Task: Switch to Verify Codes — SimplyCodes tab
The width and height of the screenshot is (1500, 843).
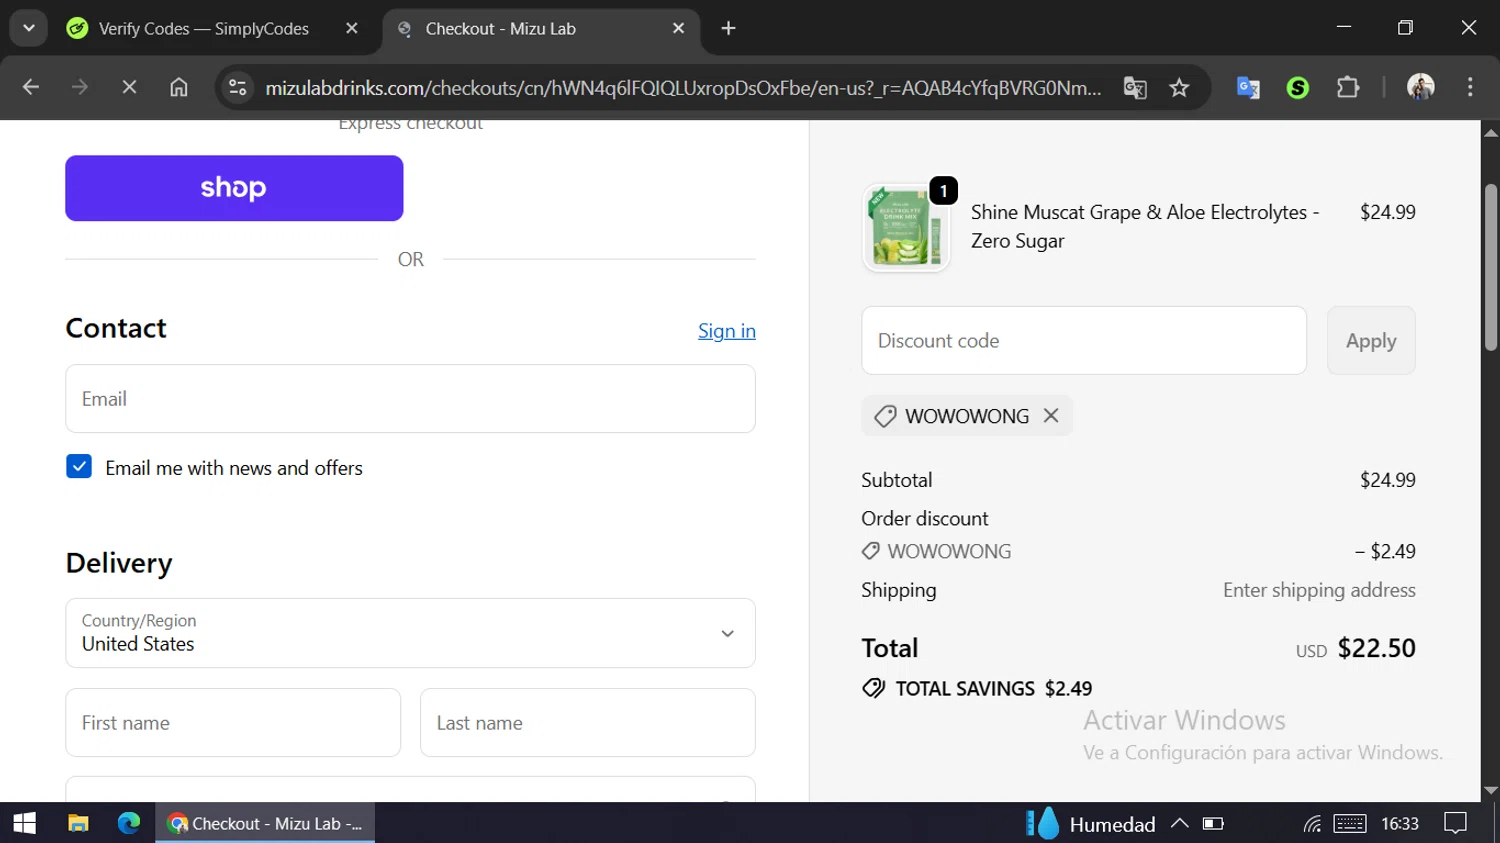Action: pos(204,29)
